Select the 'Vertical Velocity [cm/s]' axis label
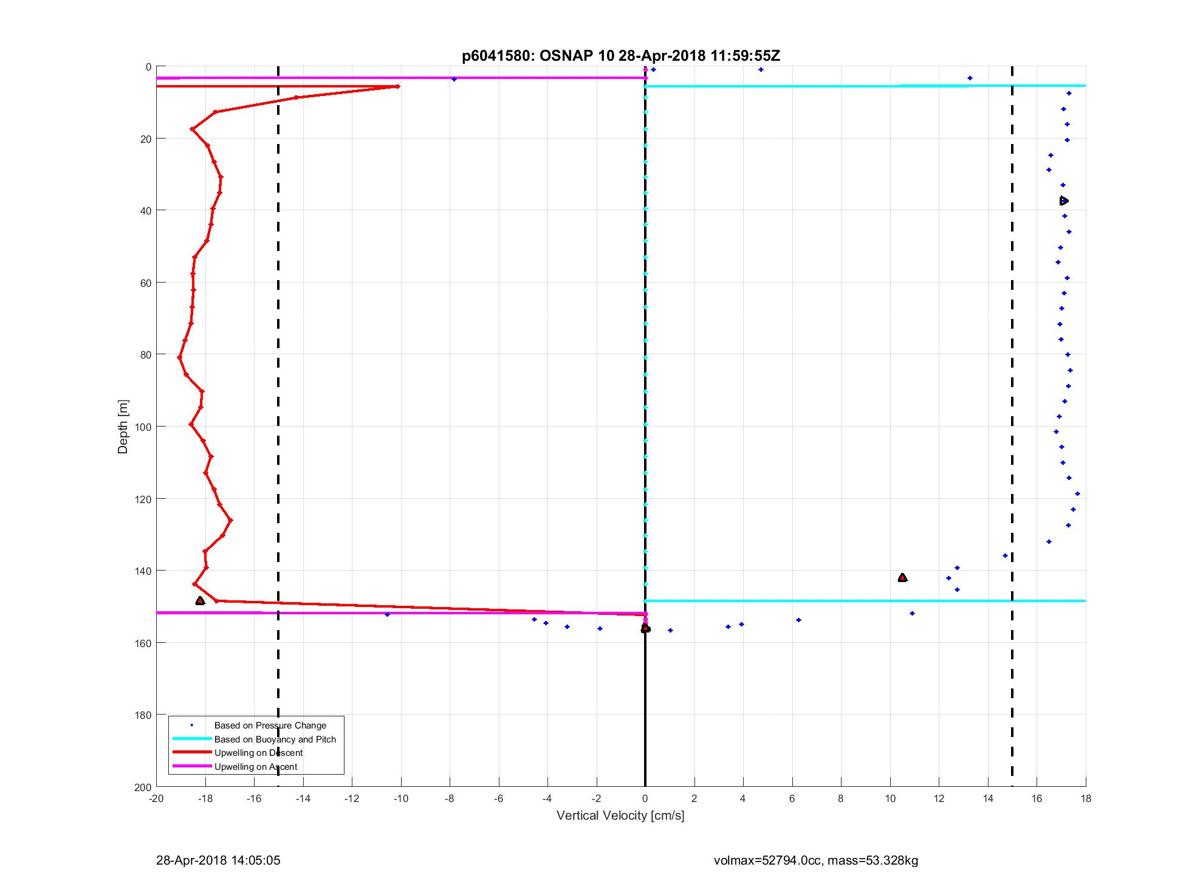The height and width of the screenshot is (885, 1200). pyautogui.click(x=620, y=816)
